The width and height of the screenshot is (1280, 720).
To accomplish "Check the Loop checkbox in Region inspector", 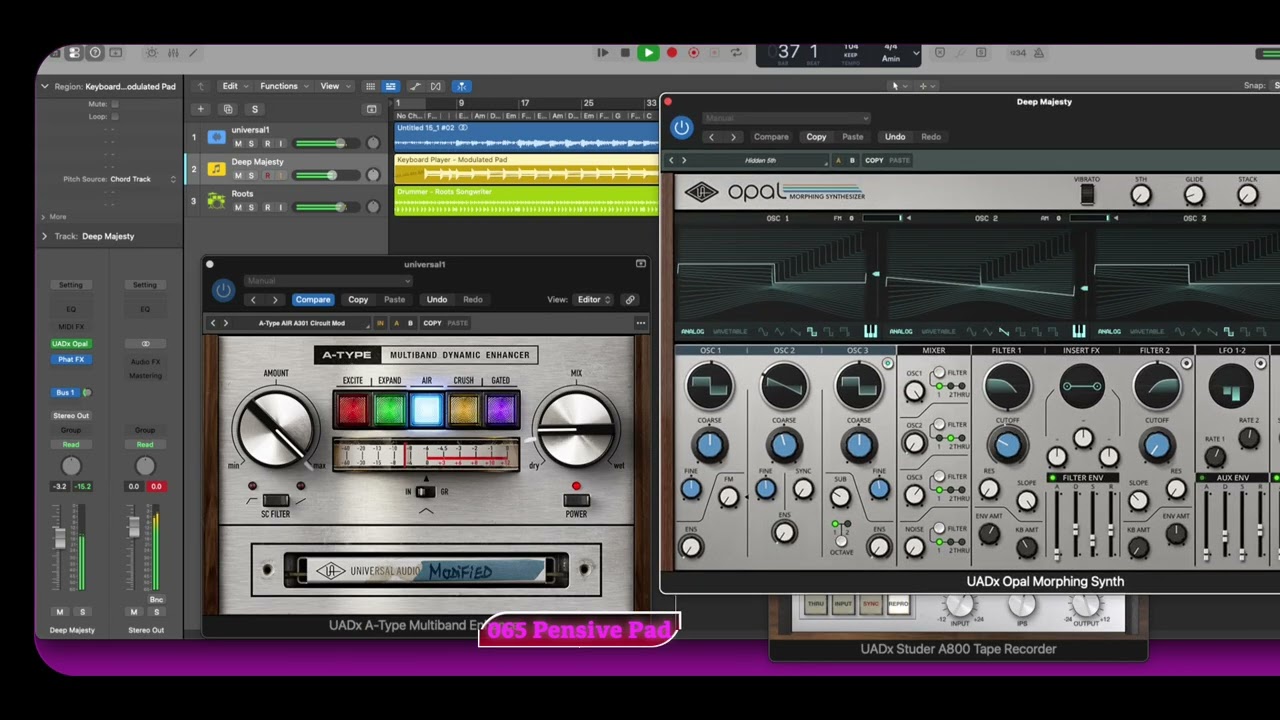I will point(115,116).
